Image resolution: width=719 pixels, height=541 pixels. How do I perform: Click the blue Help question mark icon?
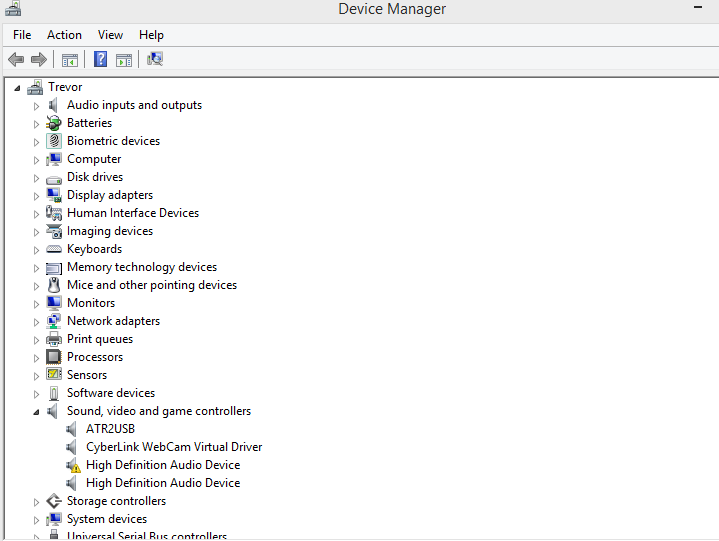click(x=100, y=59)
